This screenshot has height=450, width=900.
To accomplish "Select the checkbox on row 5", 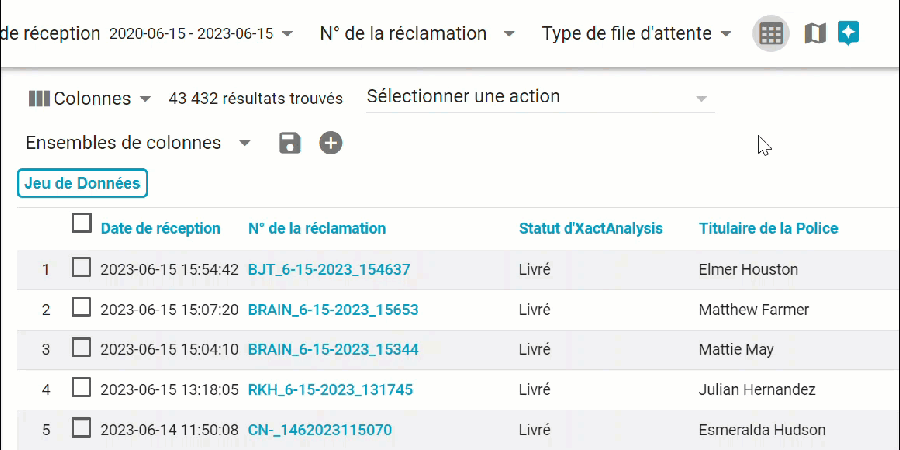I will coord(82,429).
